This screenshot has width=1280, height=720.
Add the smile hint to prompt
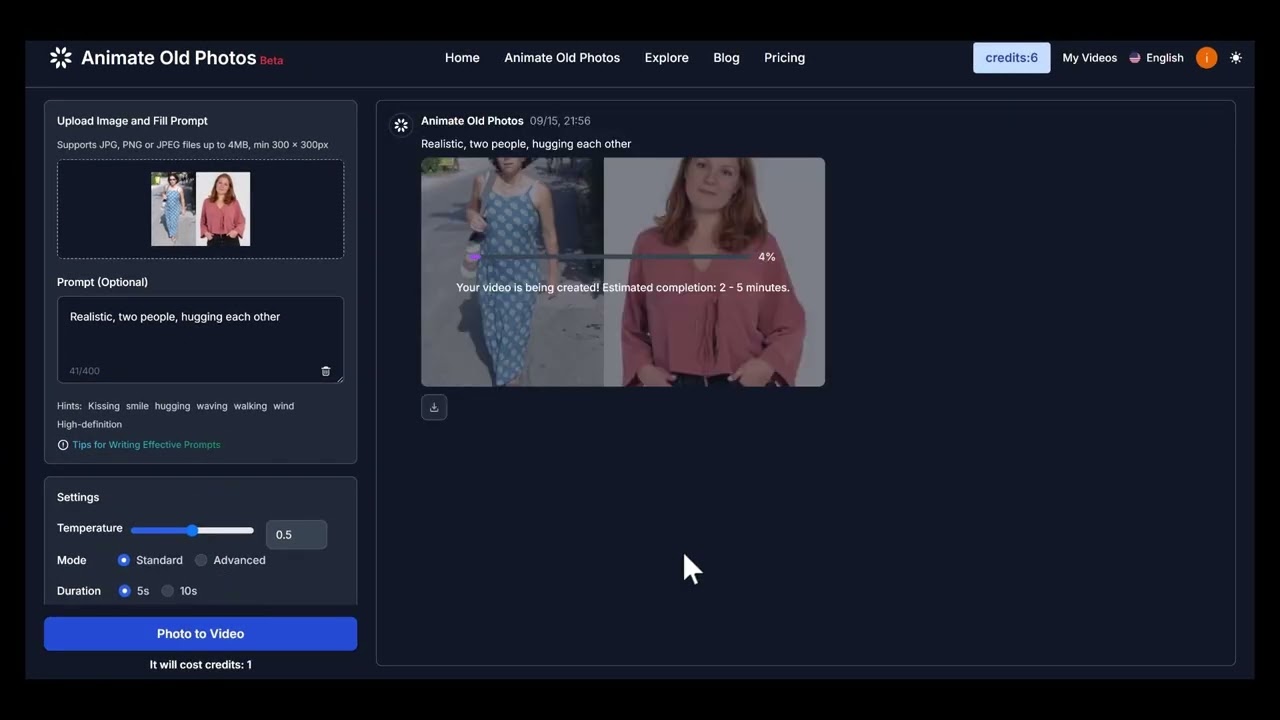pyautogui.click(x=137, y=406)
